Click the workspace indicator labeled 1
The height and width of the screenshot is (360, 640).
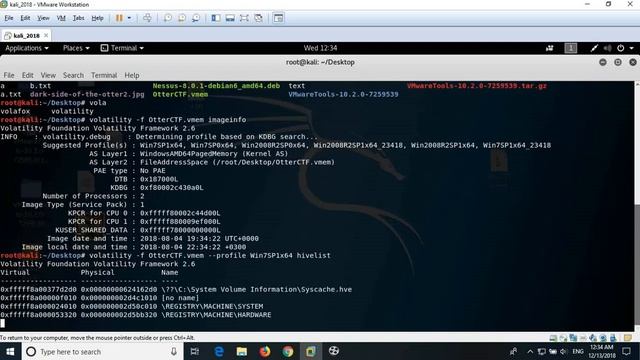[571, 48]
